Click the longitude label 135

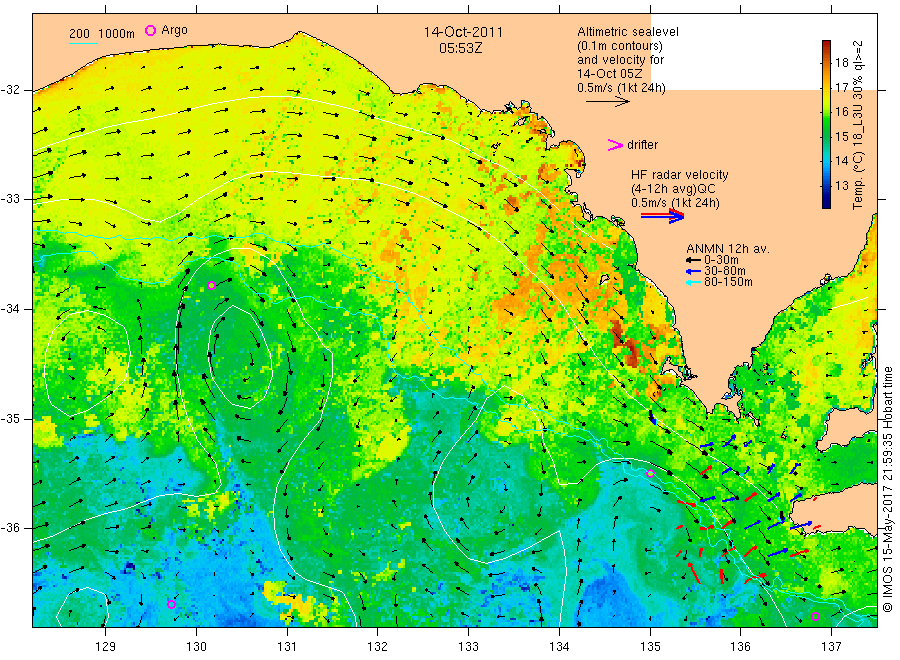[650, 647]
